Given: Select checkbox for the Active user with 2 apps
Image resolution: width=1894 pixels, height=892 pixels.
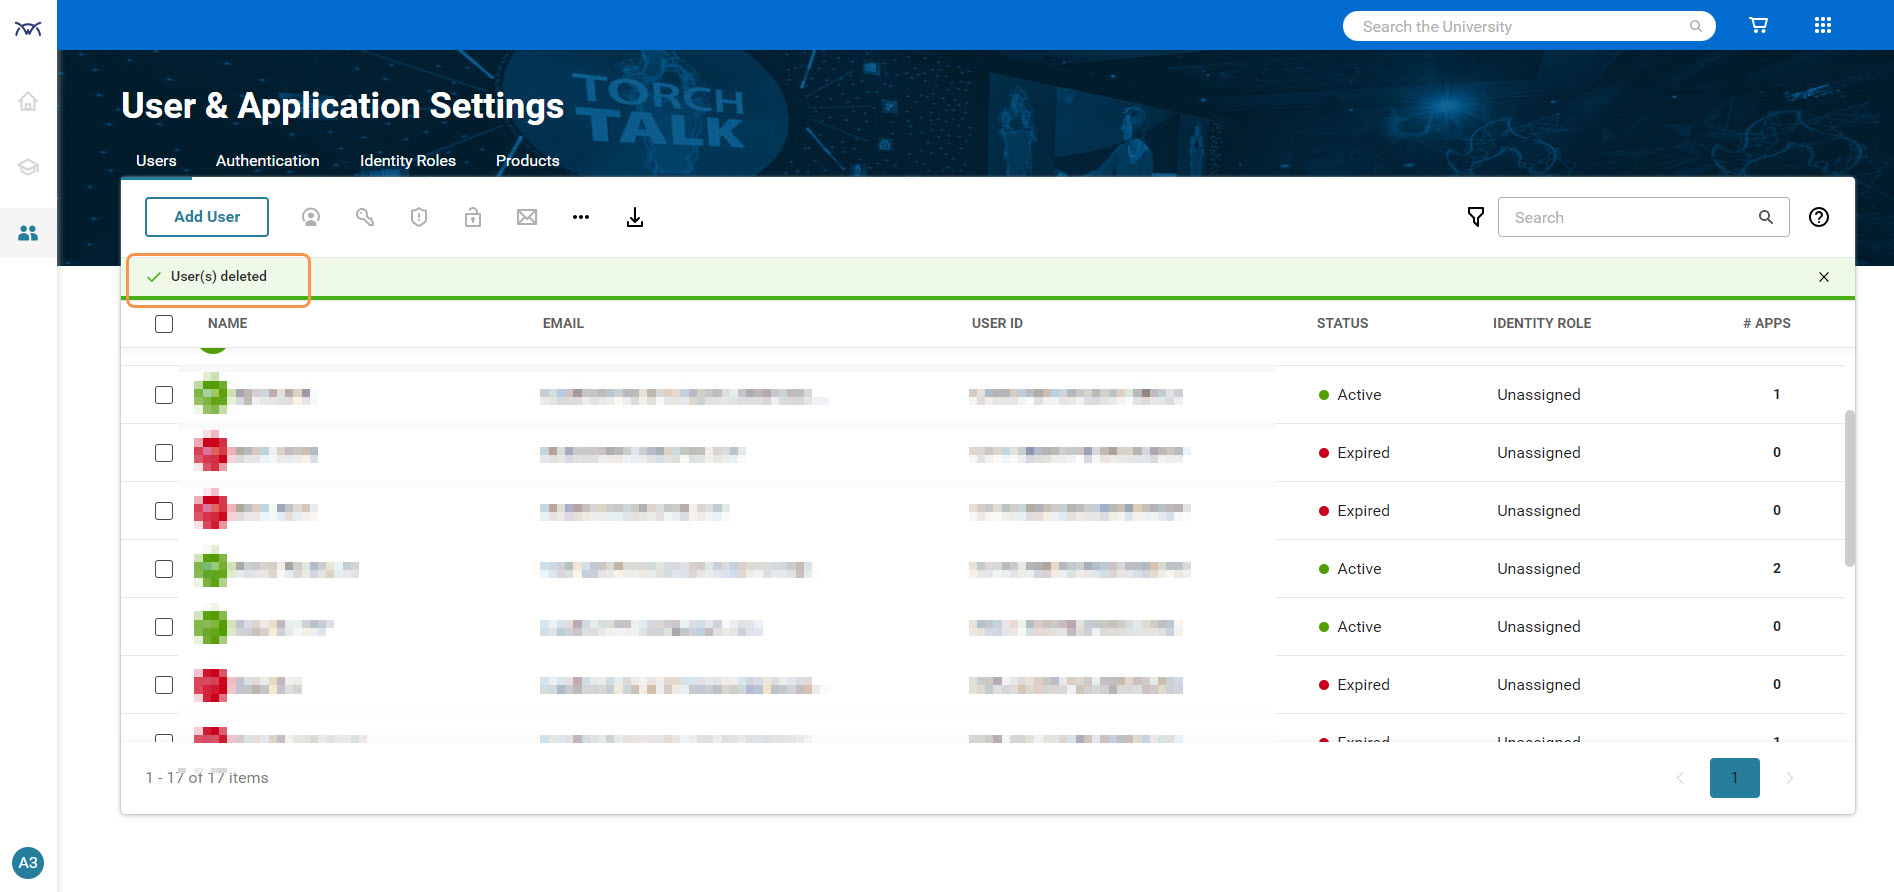Looking at the screenshot, I should [x=164, y=569].
